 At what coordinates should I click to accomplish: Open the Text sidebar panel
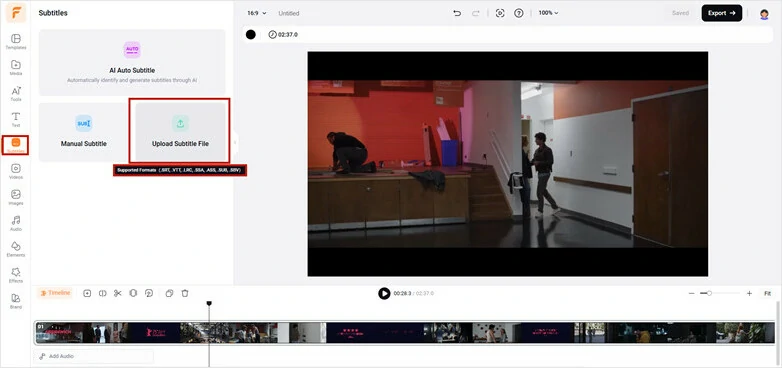pos(15,119)
